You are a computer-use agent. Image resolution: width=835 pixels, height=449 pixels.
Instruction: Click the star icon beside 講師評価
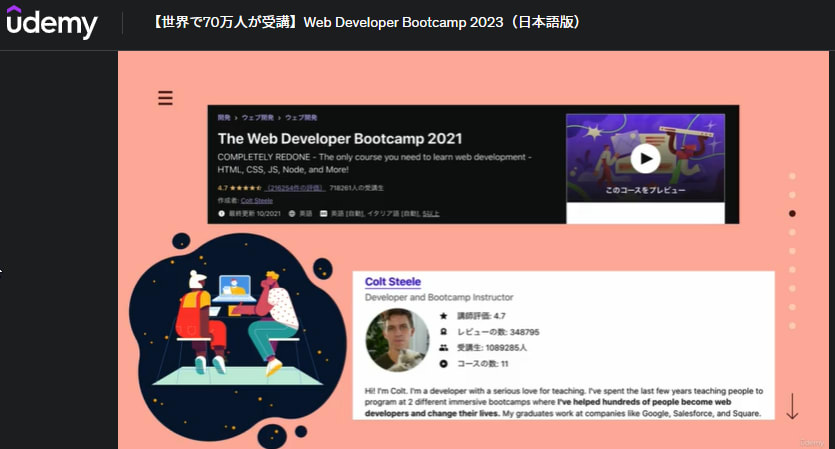pyautogui.click(x=444, y=316)
